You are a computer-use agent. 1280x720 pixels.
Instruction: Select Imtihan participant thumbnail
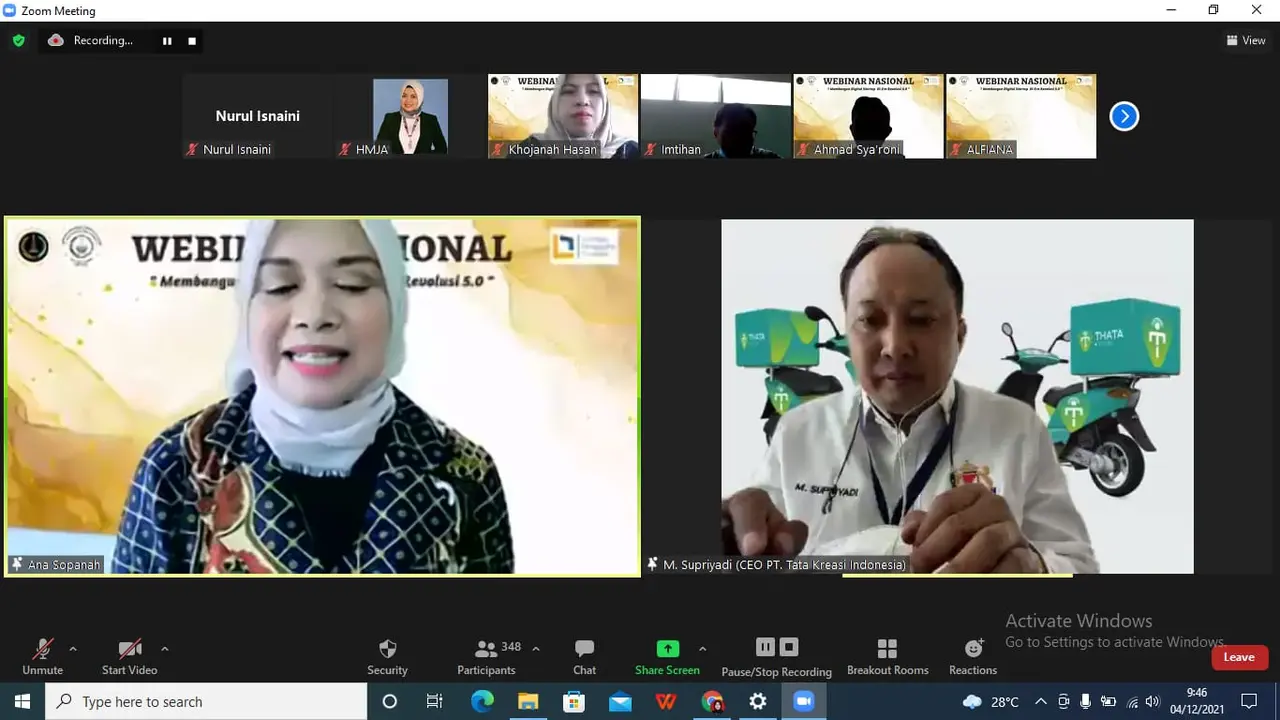(716, 116)
